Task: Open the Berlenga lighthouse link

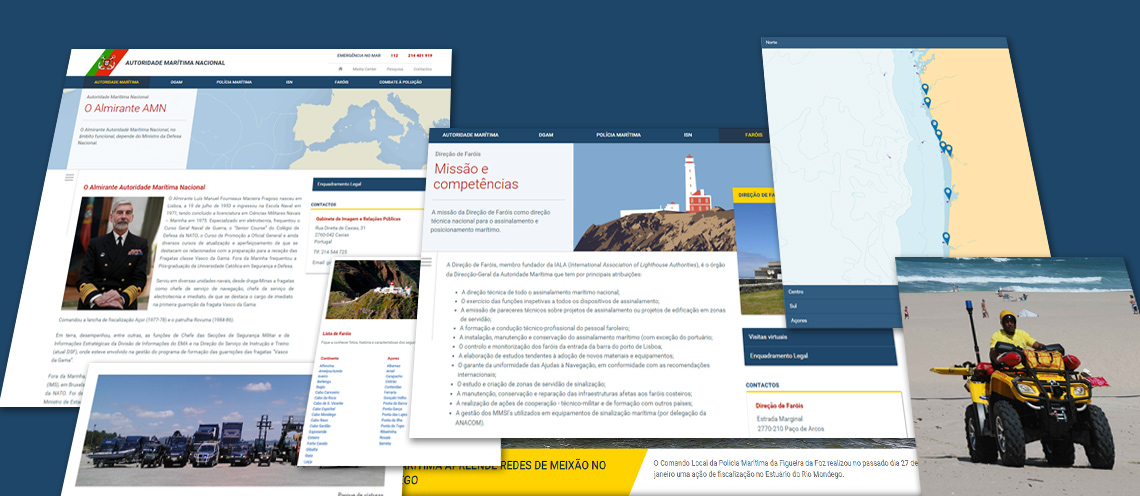Action: [x=324, y=382]
